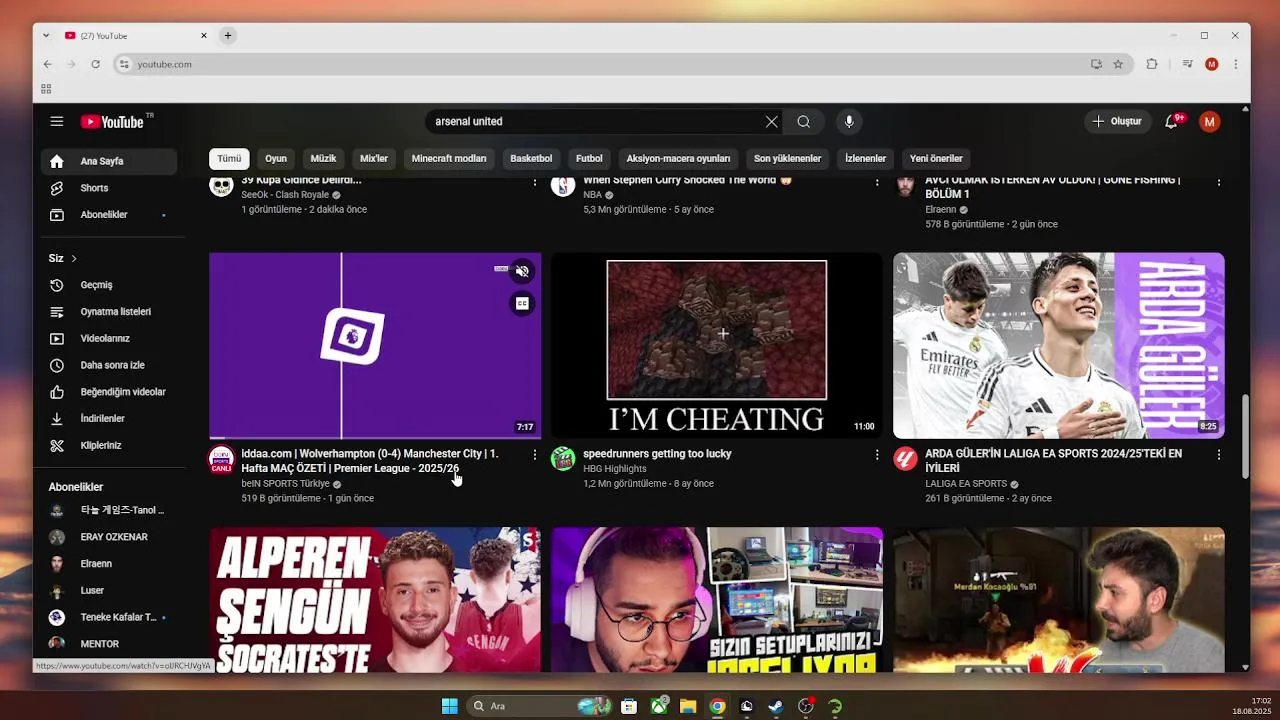1280x720 pixels.
Task: Open Chrome tab search dropdown arrow
Action: 46,36
